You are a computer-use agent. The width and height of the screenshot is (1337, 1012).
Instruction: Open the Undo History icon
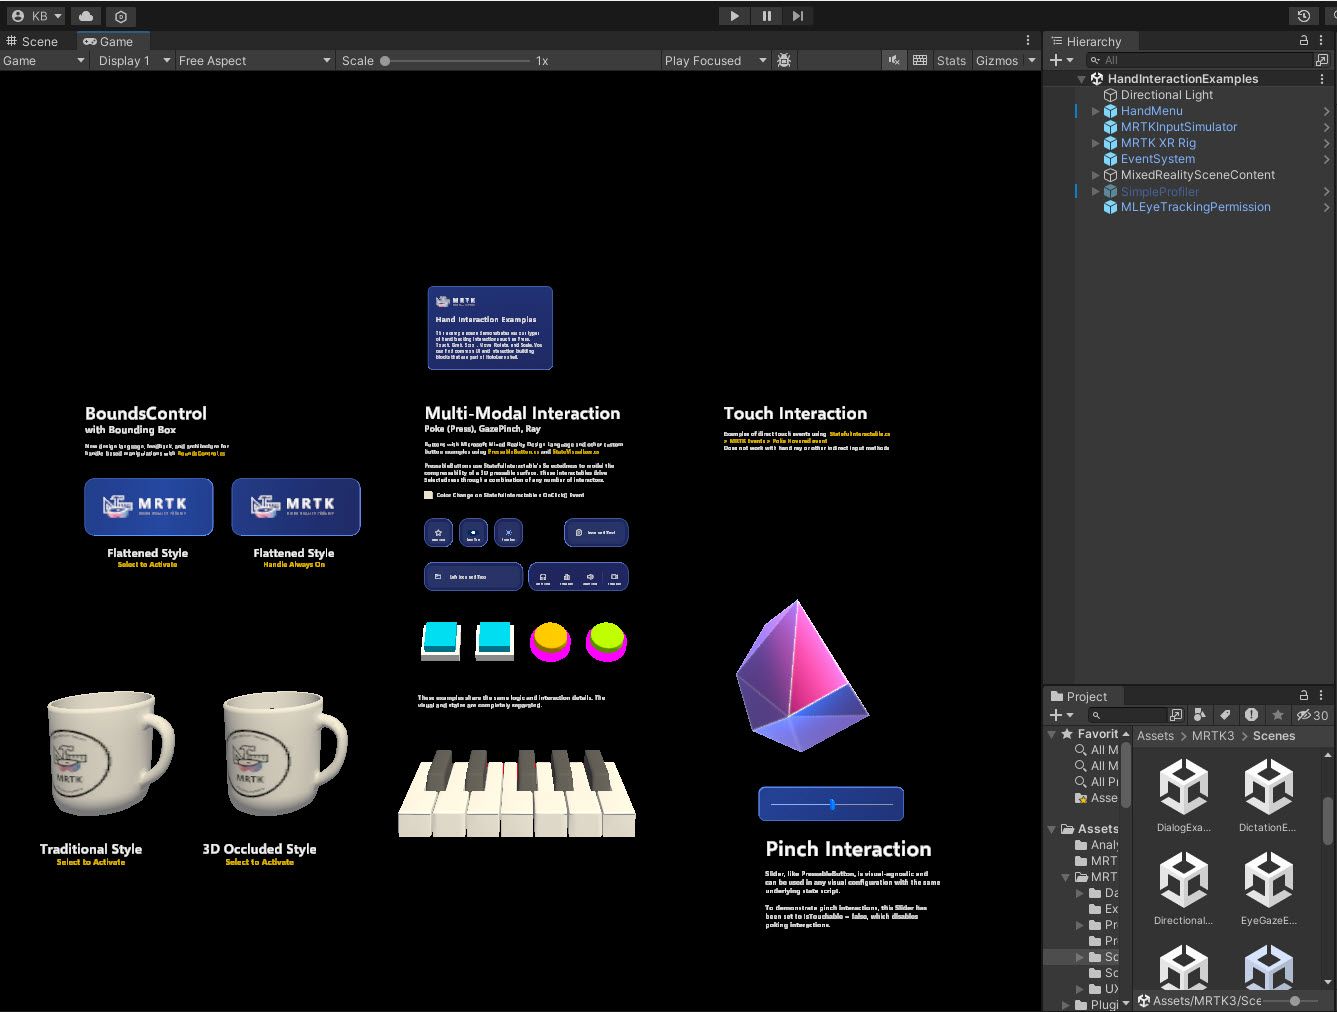[1303, 16]
